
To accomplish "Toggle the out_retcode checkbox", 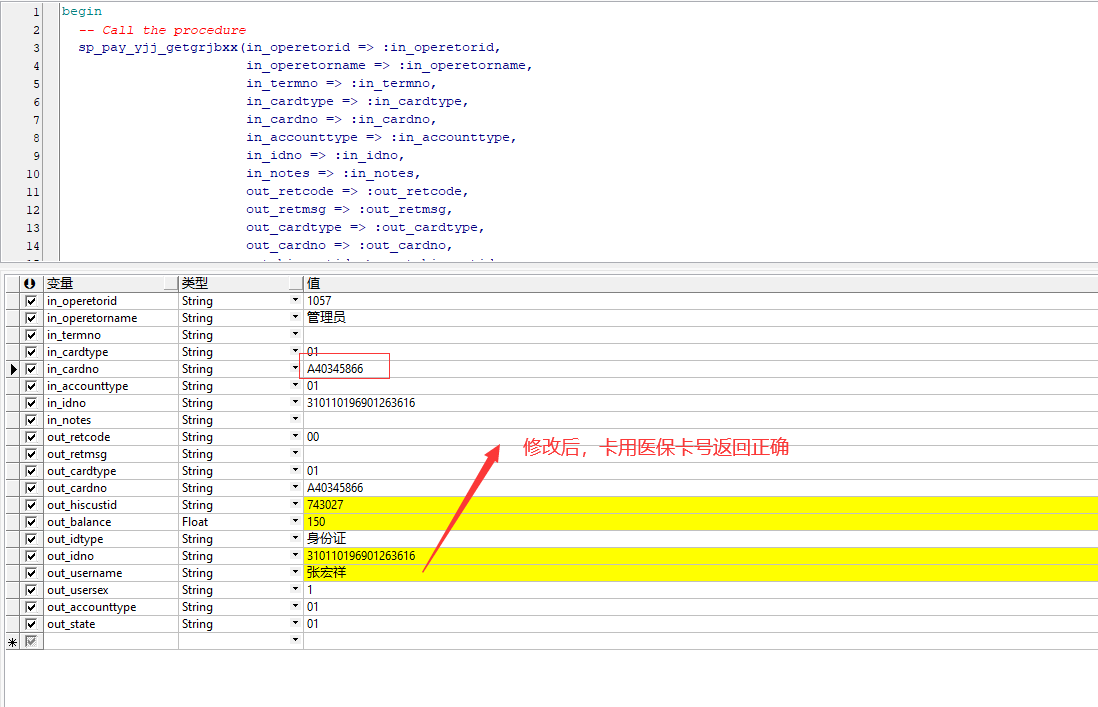I will [x=31, y=437].
